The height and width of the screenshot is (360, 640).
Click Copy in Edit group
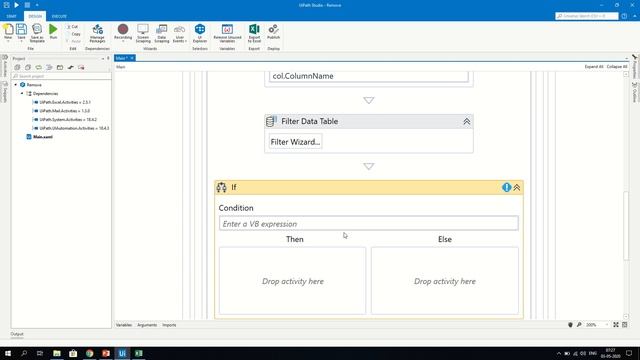(x=73, y=34)
